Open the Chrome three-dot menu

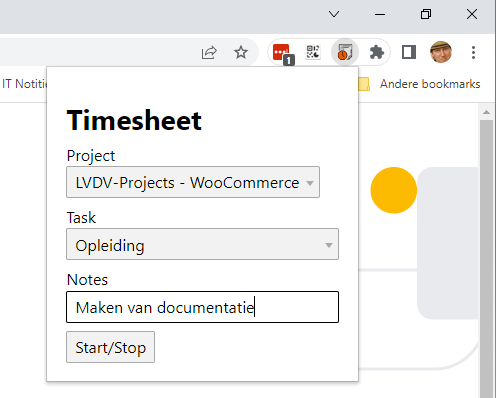click(473, 52)
